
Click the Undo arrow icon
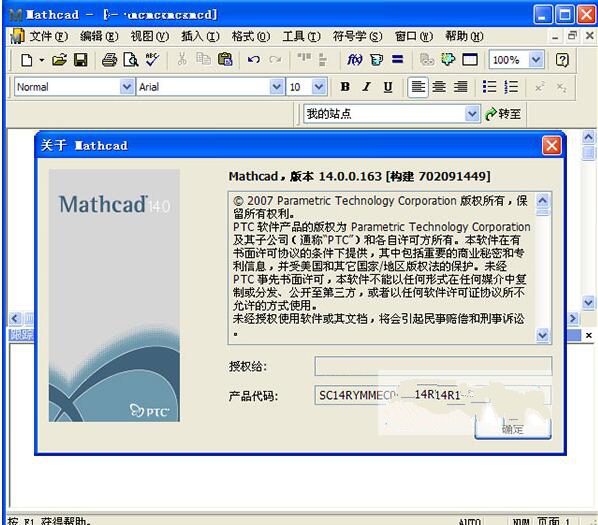coord(254,59)
